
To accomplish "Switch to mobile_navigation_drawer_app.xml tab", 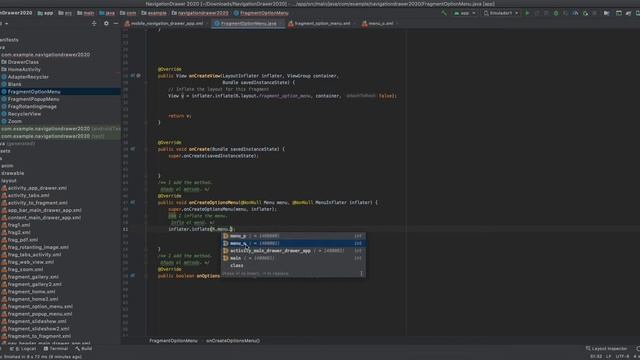I will (164, 24).
